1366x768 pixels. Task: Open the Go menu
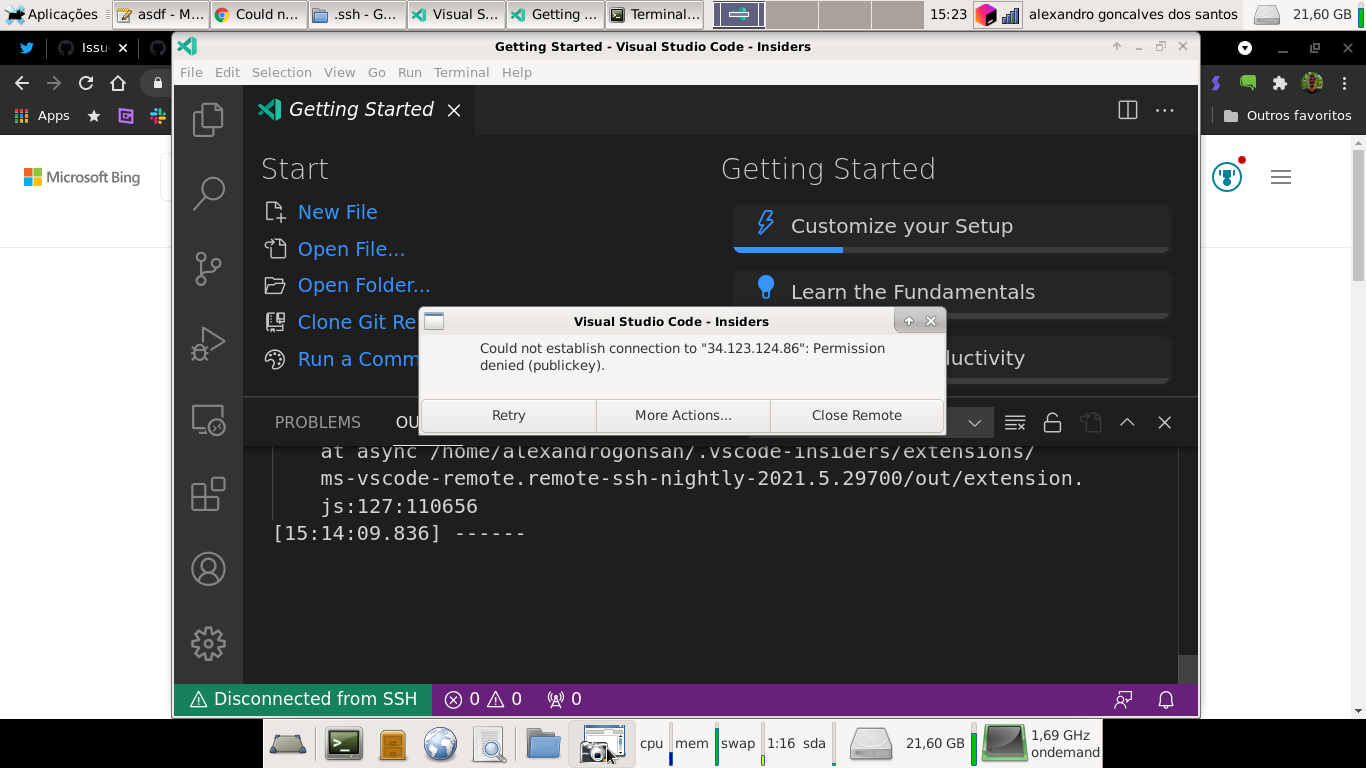(376, 72)
